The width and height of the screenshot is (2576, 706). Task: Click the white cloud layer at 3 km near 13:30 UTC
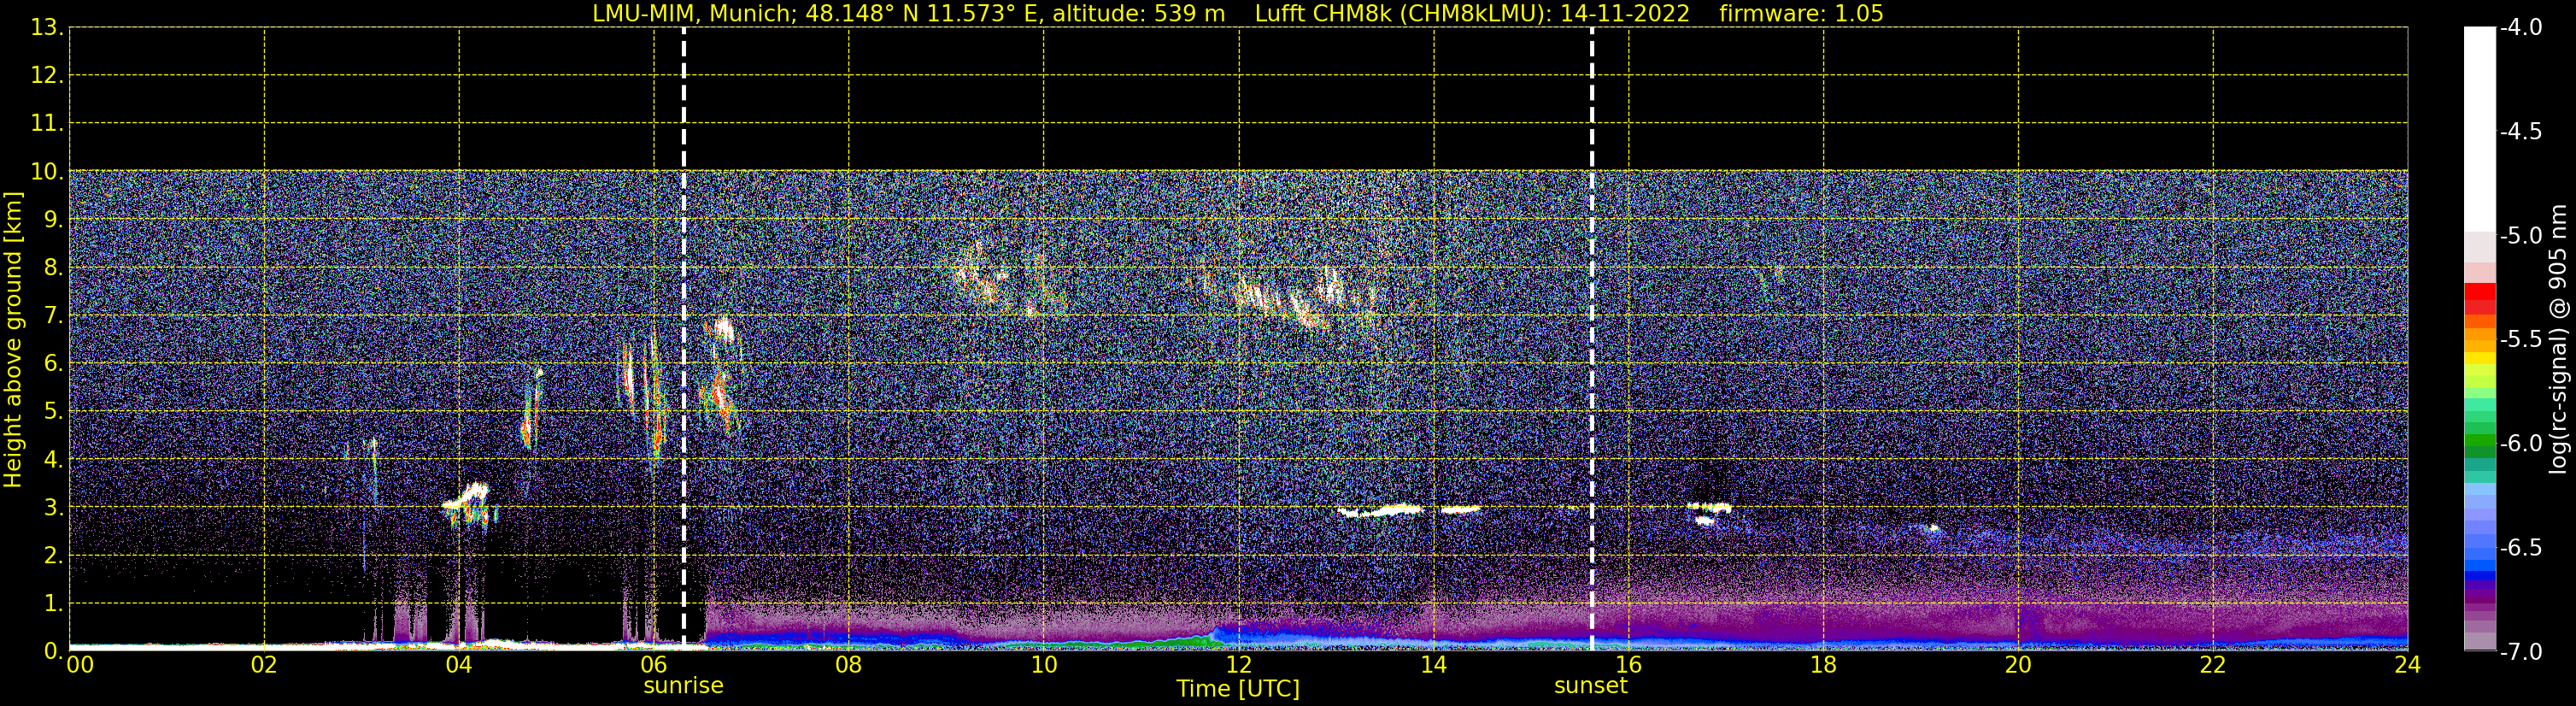click(1381, 511)
